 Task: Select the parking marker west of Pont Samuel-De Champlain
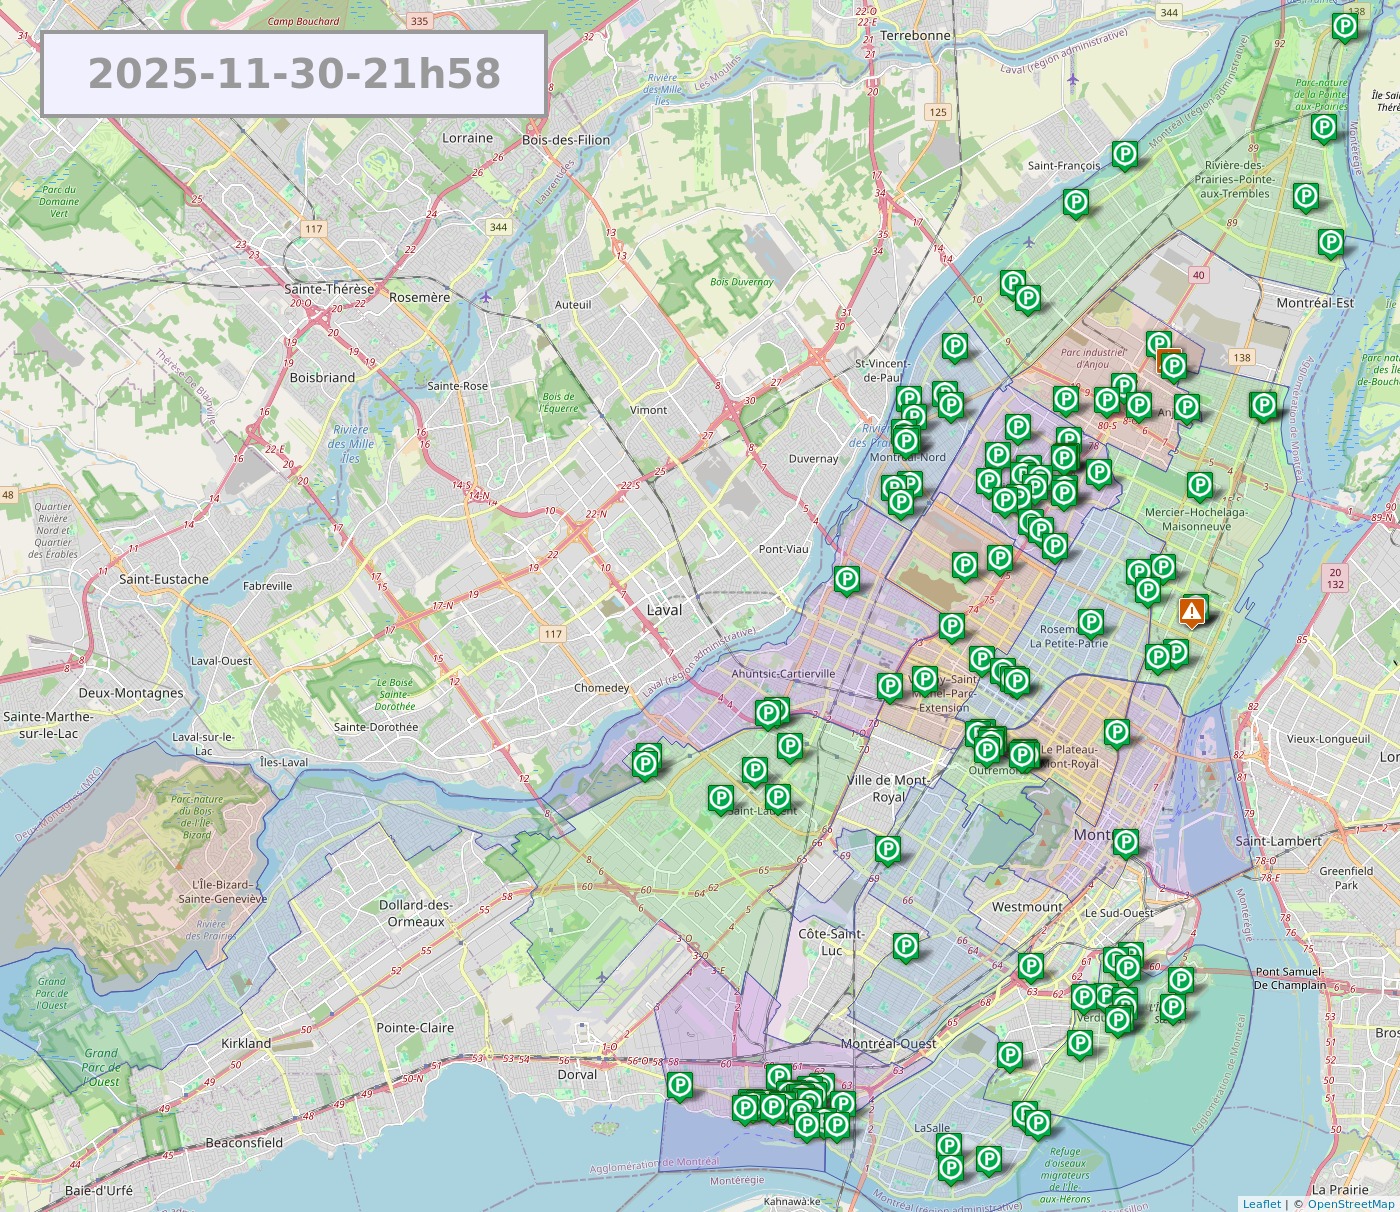(1181, 980)
